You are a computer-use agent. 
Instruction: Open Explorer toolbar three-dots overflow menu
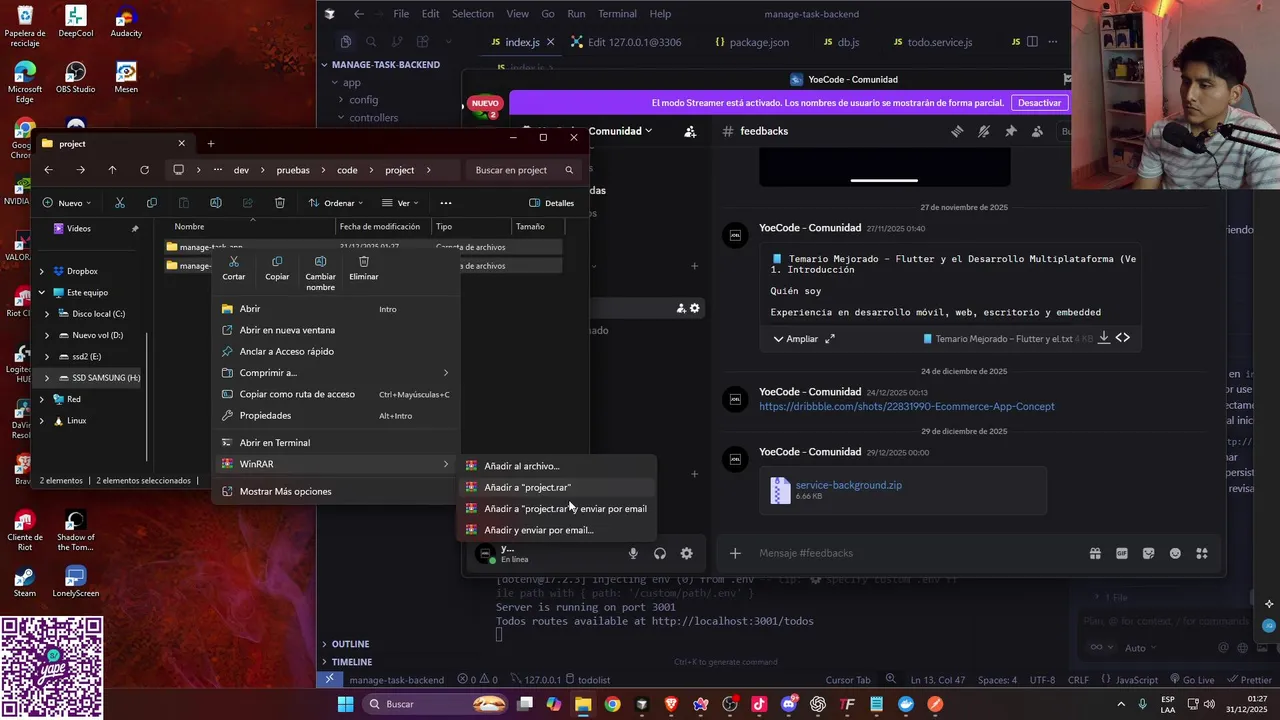pyautogui.click(x=446, y=203)
